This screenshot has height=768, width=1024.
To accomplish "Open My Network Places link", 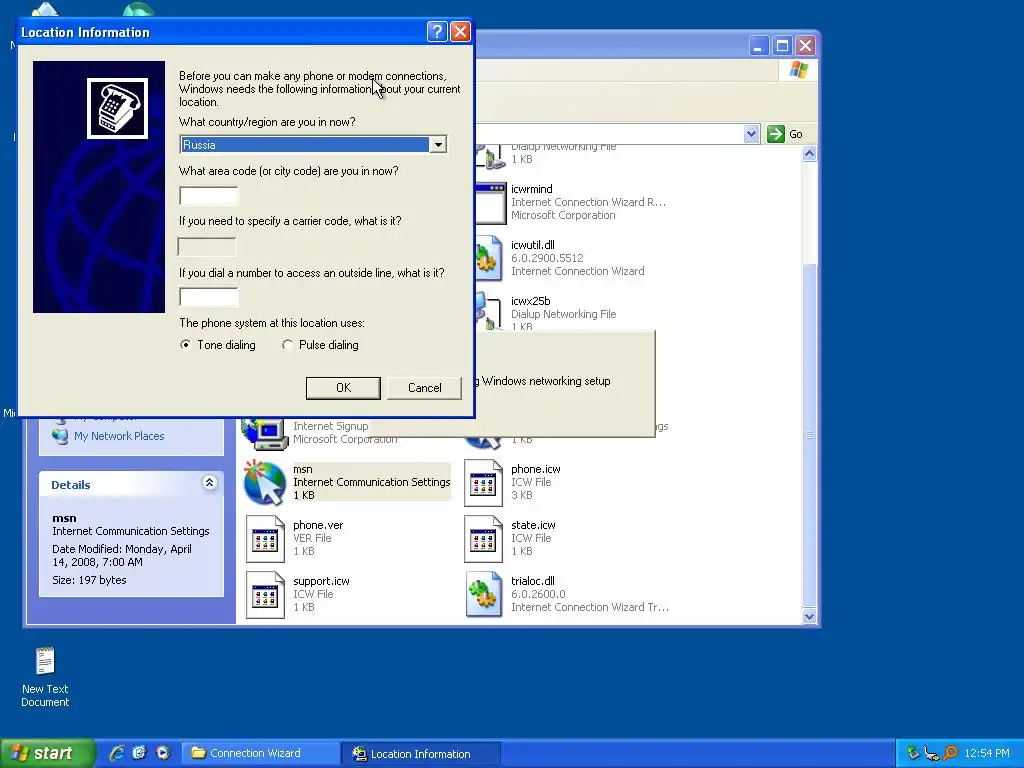I will point(119,436).
